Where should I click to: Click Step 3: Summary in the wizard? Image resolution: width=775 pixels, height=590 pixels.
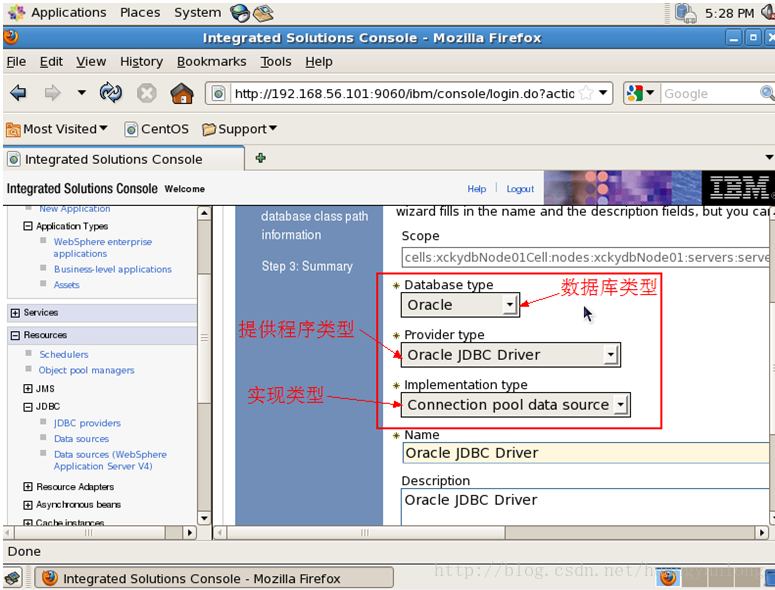click(x=307, y=266)
